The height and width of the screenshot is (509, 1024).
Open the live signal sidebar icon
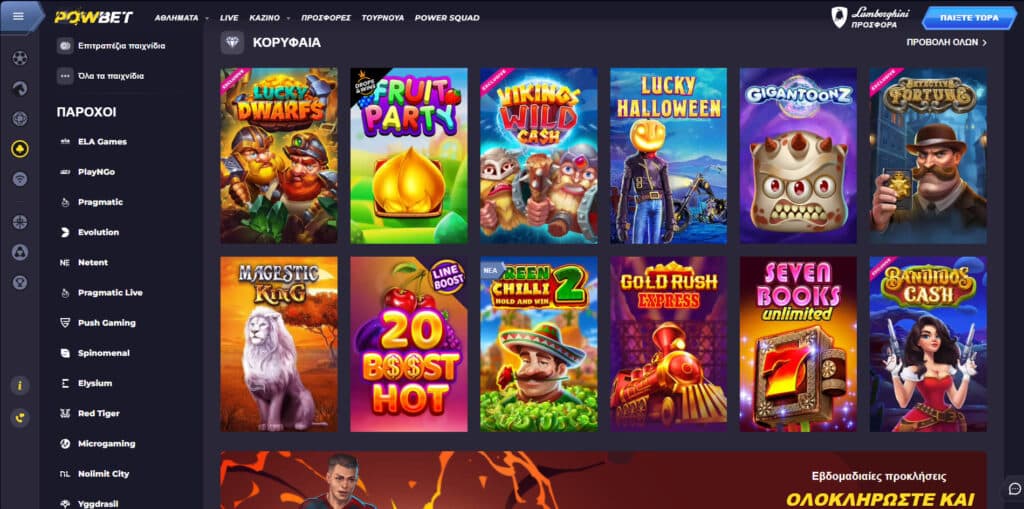coord(20,178)
